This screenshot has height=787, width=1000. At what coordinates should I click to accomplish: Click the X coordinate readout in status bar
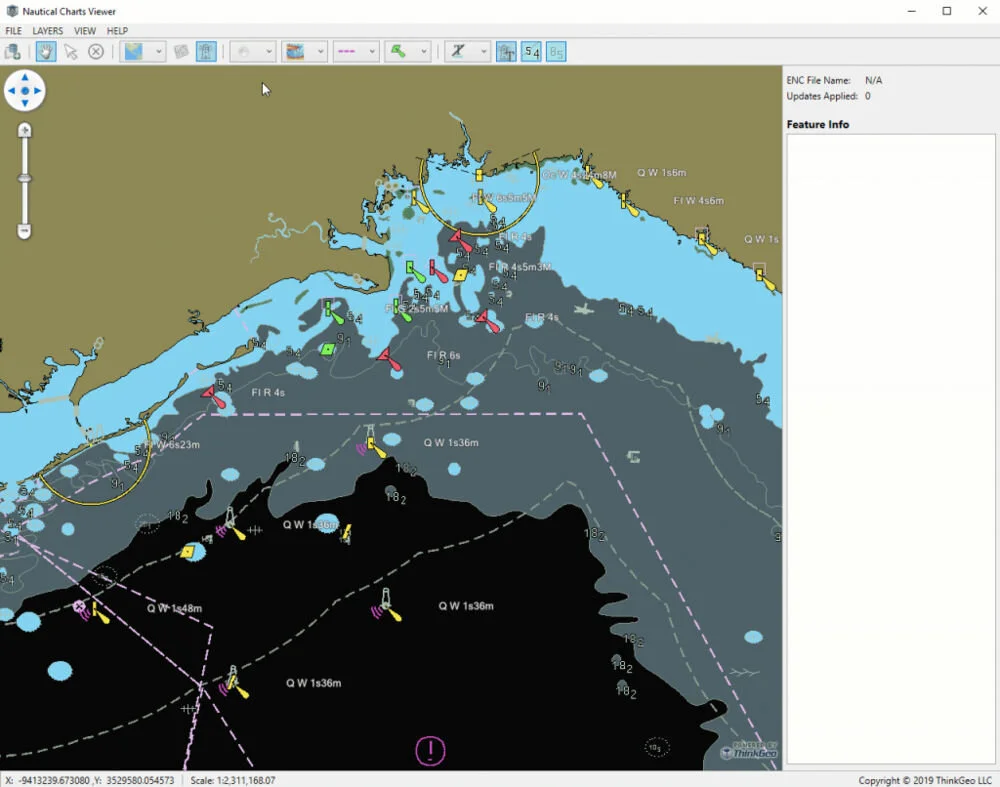tap(48, 780)
